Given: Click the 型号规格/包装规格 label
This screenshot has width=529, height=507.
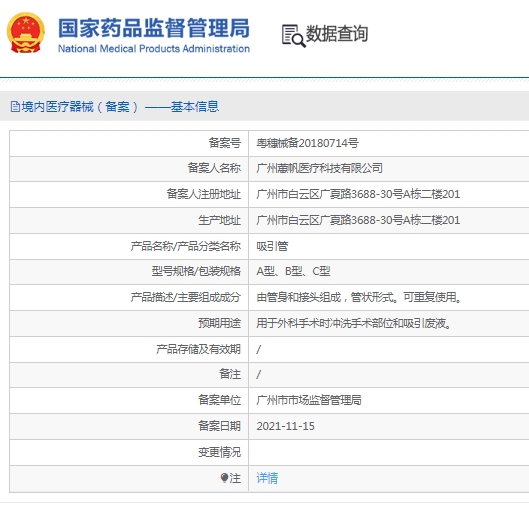Looking at the screenshot, I should click(196, 271).
